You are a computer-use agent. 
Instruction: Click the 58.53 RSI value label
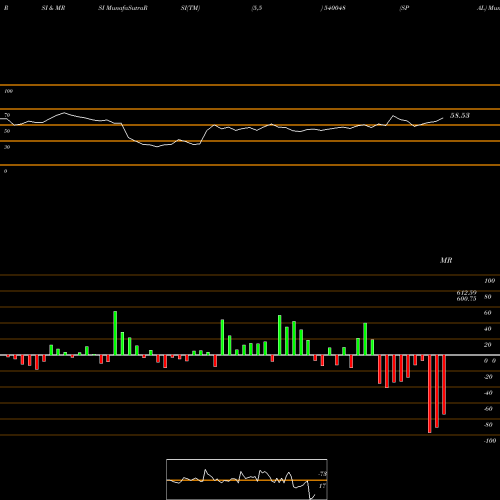pos(460,116)
